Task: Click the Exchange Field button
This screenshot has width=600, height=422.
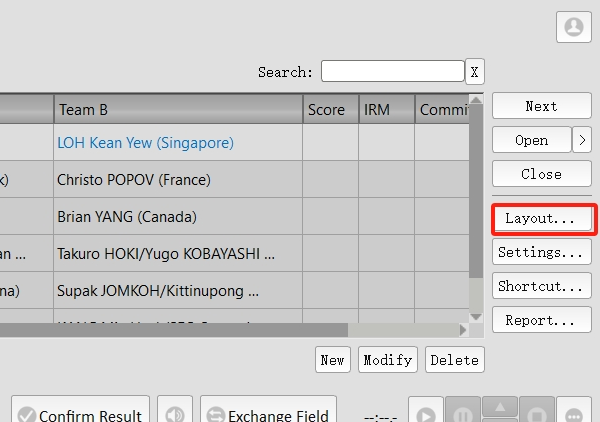Action: click(x=266, y=414)
